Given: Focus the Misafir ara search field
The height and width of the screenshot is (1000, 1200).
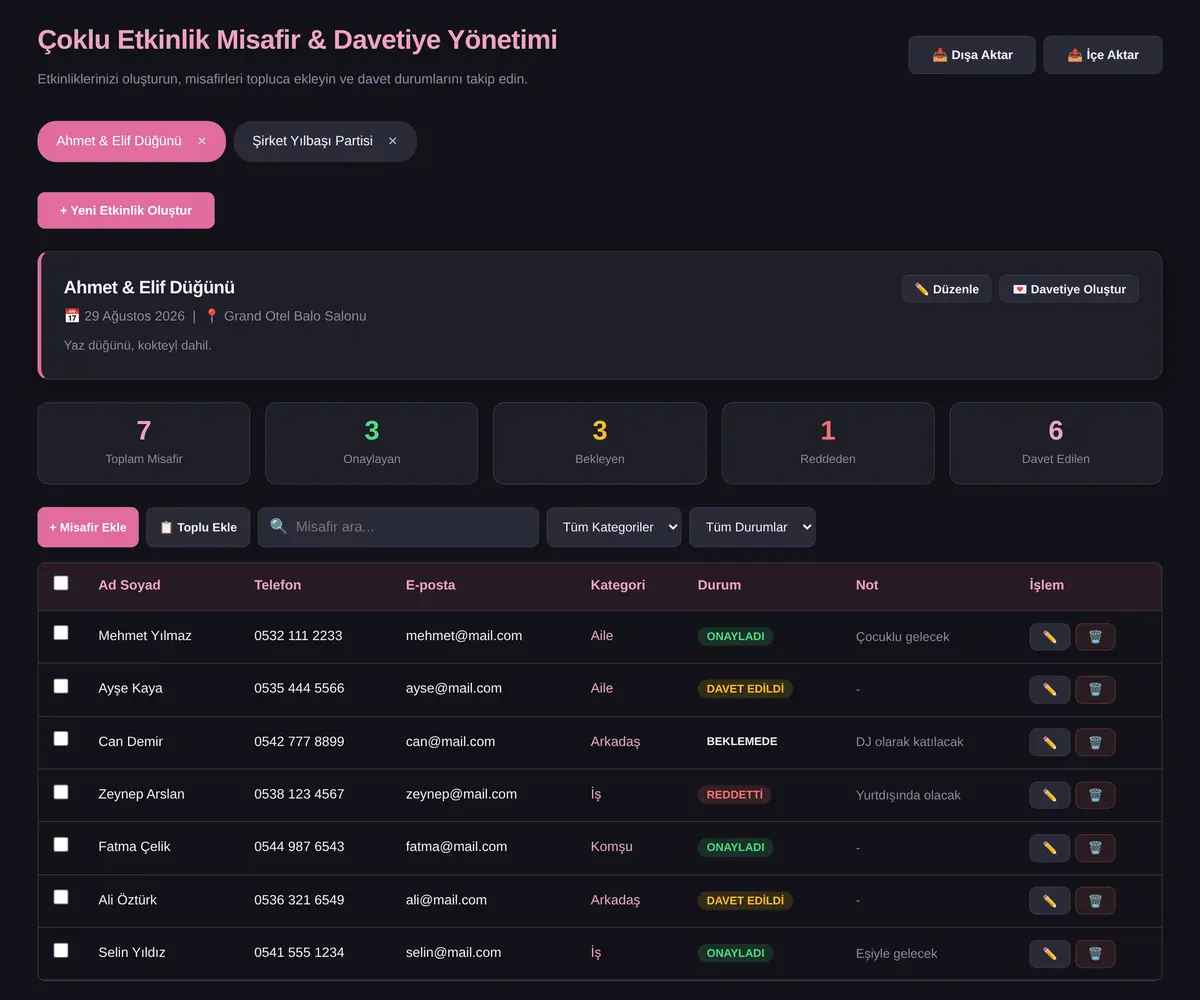Looking at the screenshot, I should 398,527.
